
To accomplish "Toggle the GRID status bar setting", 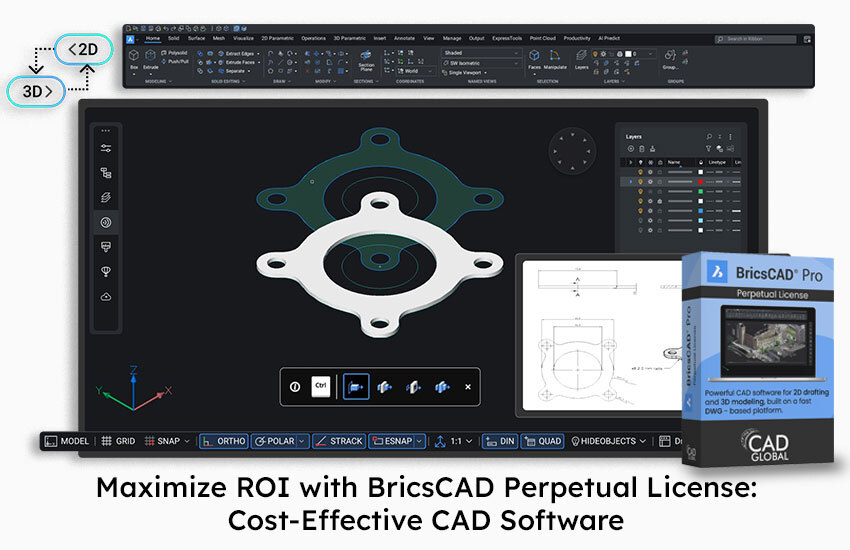I will tap(119, 441).
